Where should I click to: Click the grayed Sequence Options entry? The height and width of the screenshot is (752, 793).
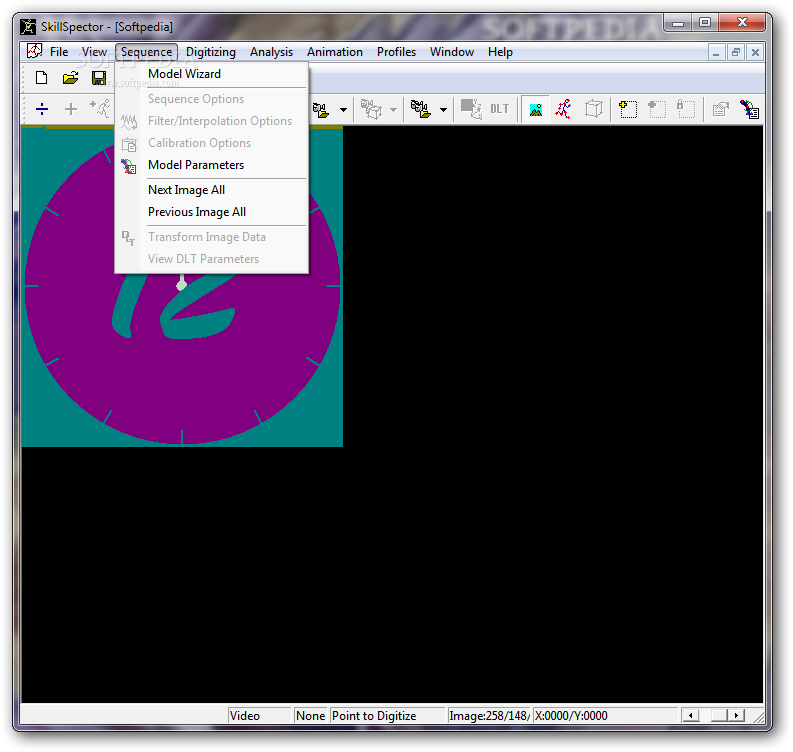tap(211, 99)
